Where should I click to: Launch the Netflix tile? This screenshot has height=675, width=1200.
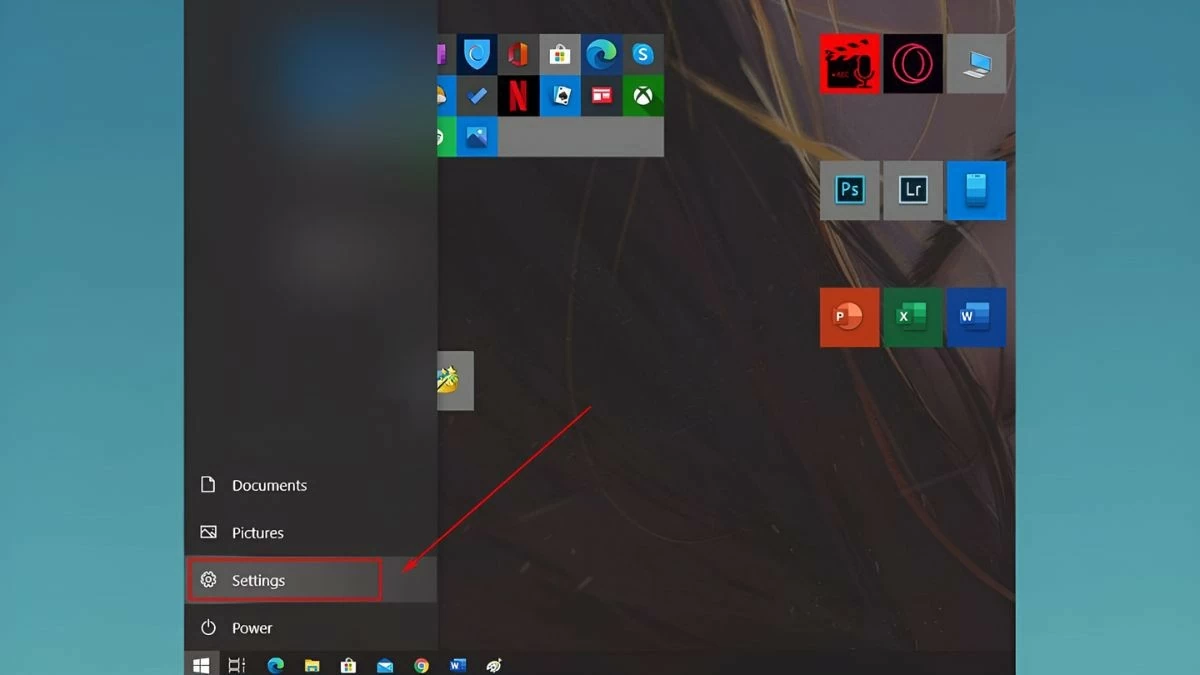(x=518, y=96)
